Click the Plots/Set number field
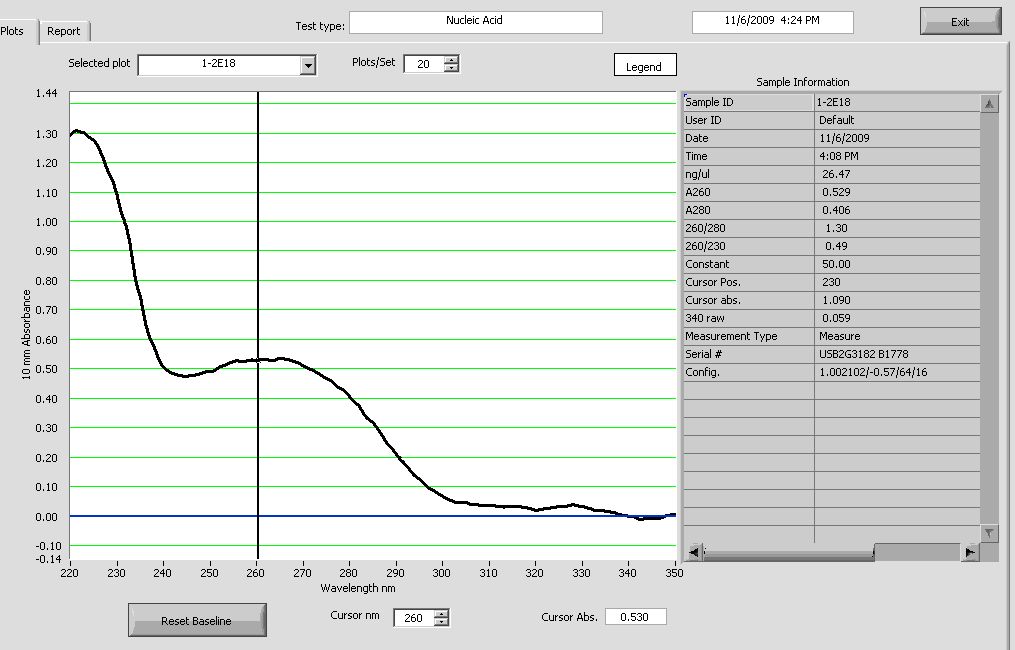 tap(424, 64)
